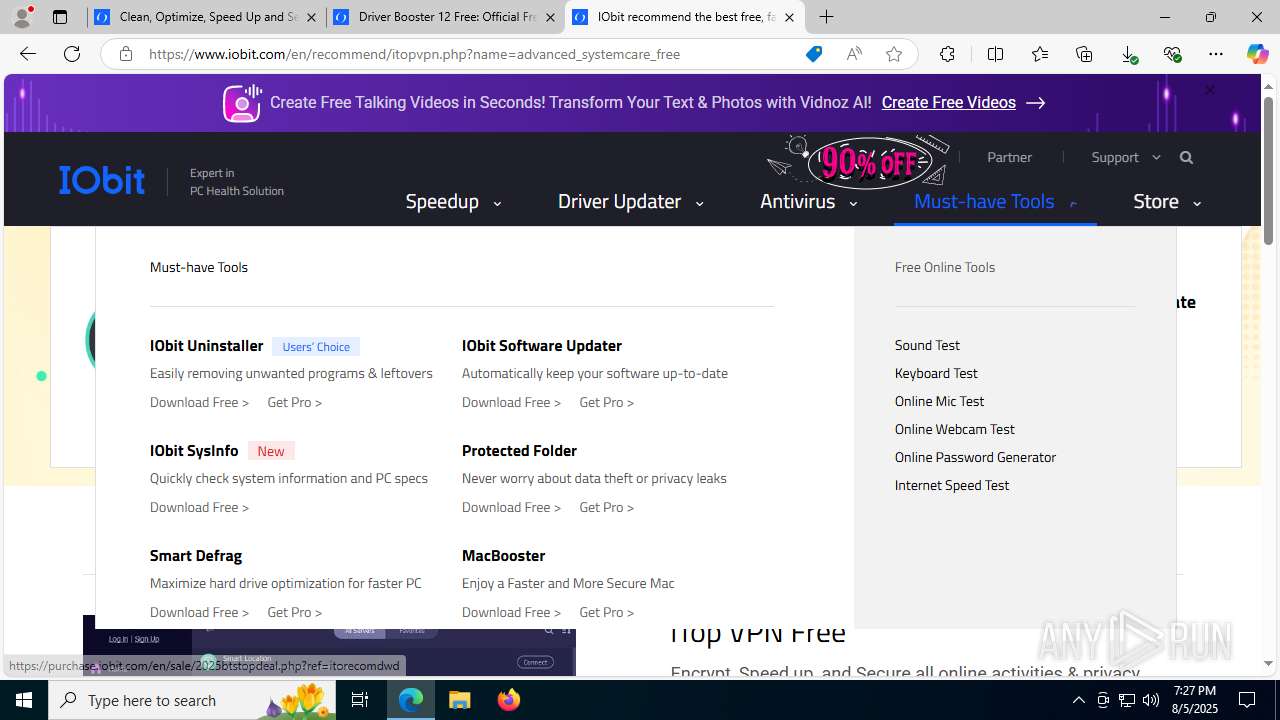The image size is (1280, 720).
Task: Launch Firefox from taskbar
Action: tap(509, 700)
